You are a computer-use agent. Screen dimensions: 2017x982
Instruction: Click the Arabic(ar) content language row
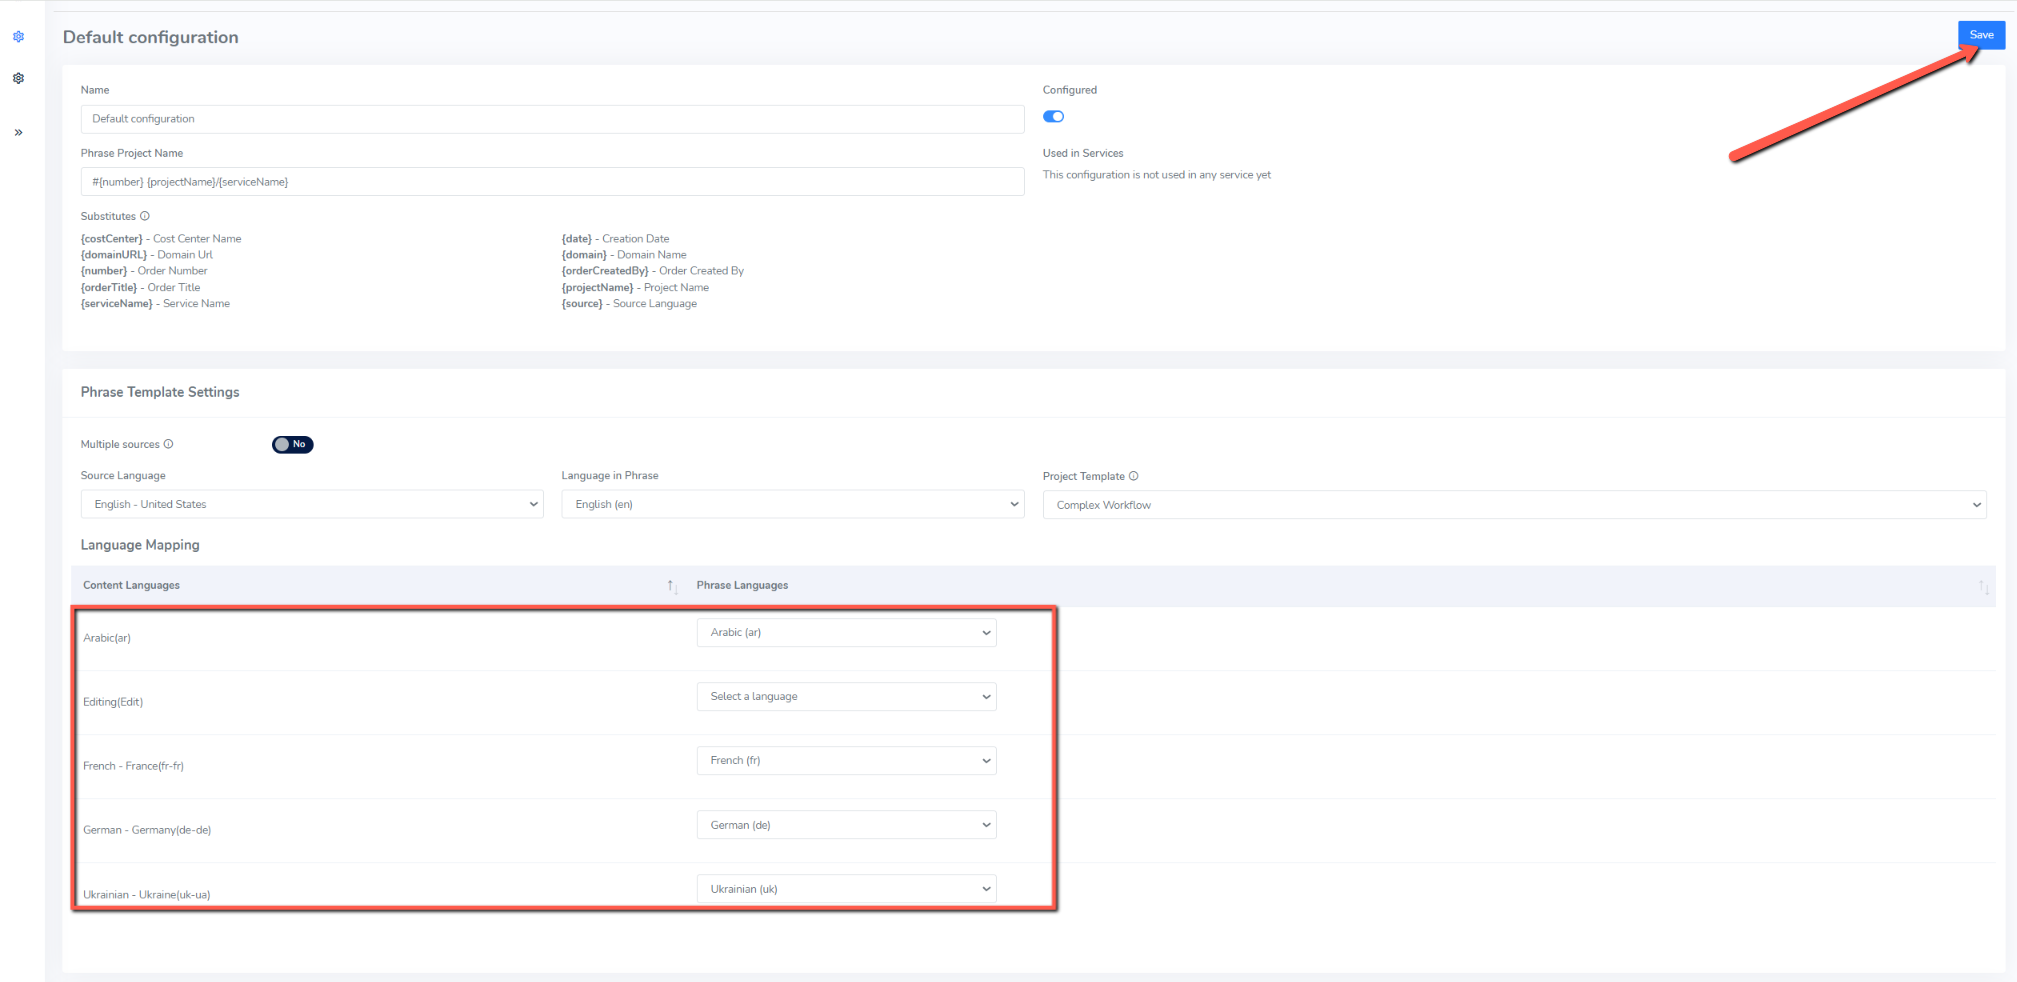coord(107,638)
